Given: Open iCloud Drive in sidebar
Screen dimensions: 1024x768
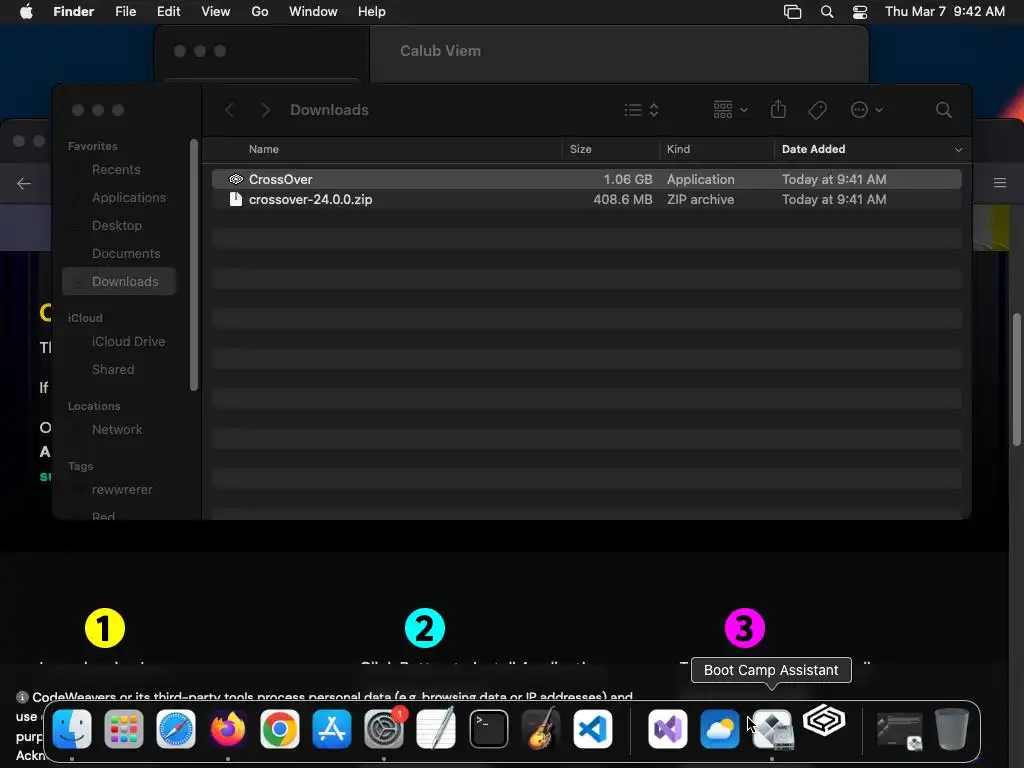Looking at the screenshot, I should [x=128, y=342].
